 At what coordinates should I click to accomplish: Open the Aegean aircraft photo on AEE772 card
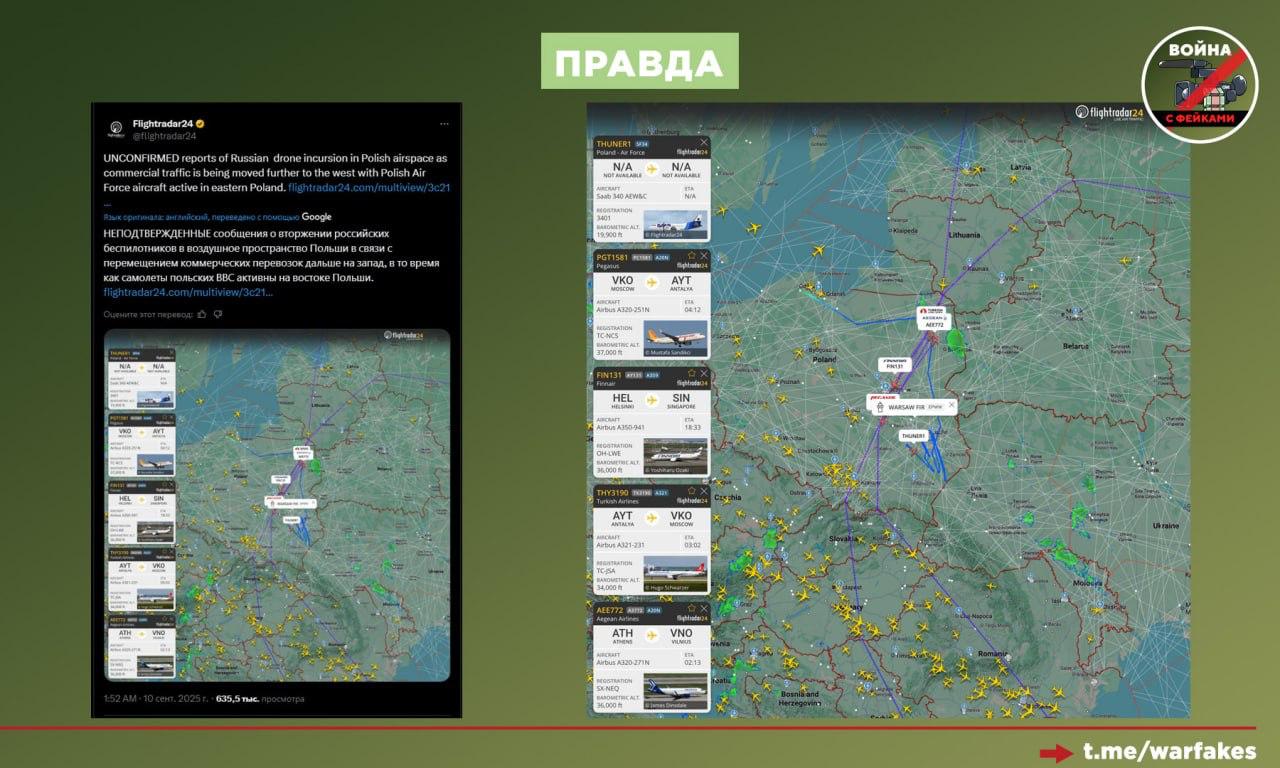point(675,690)
